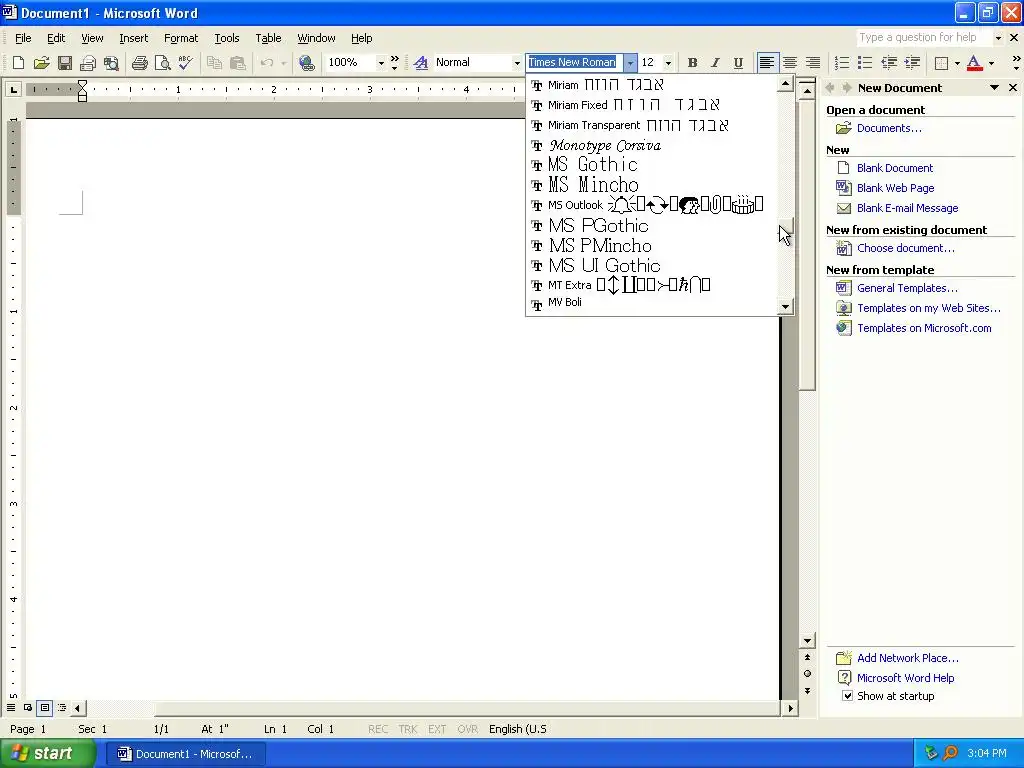Open the Style dropdown showing Normal
Screen dimensions: 1024x768
pyautogui.click(x=517, y=63)
